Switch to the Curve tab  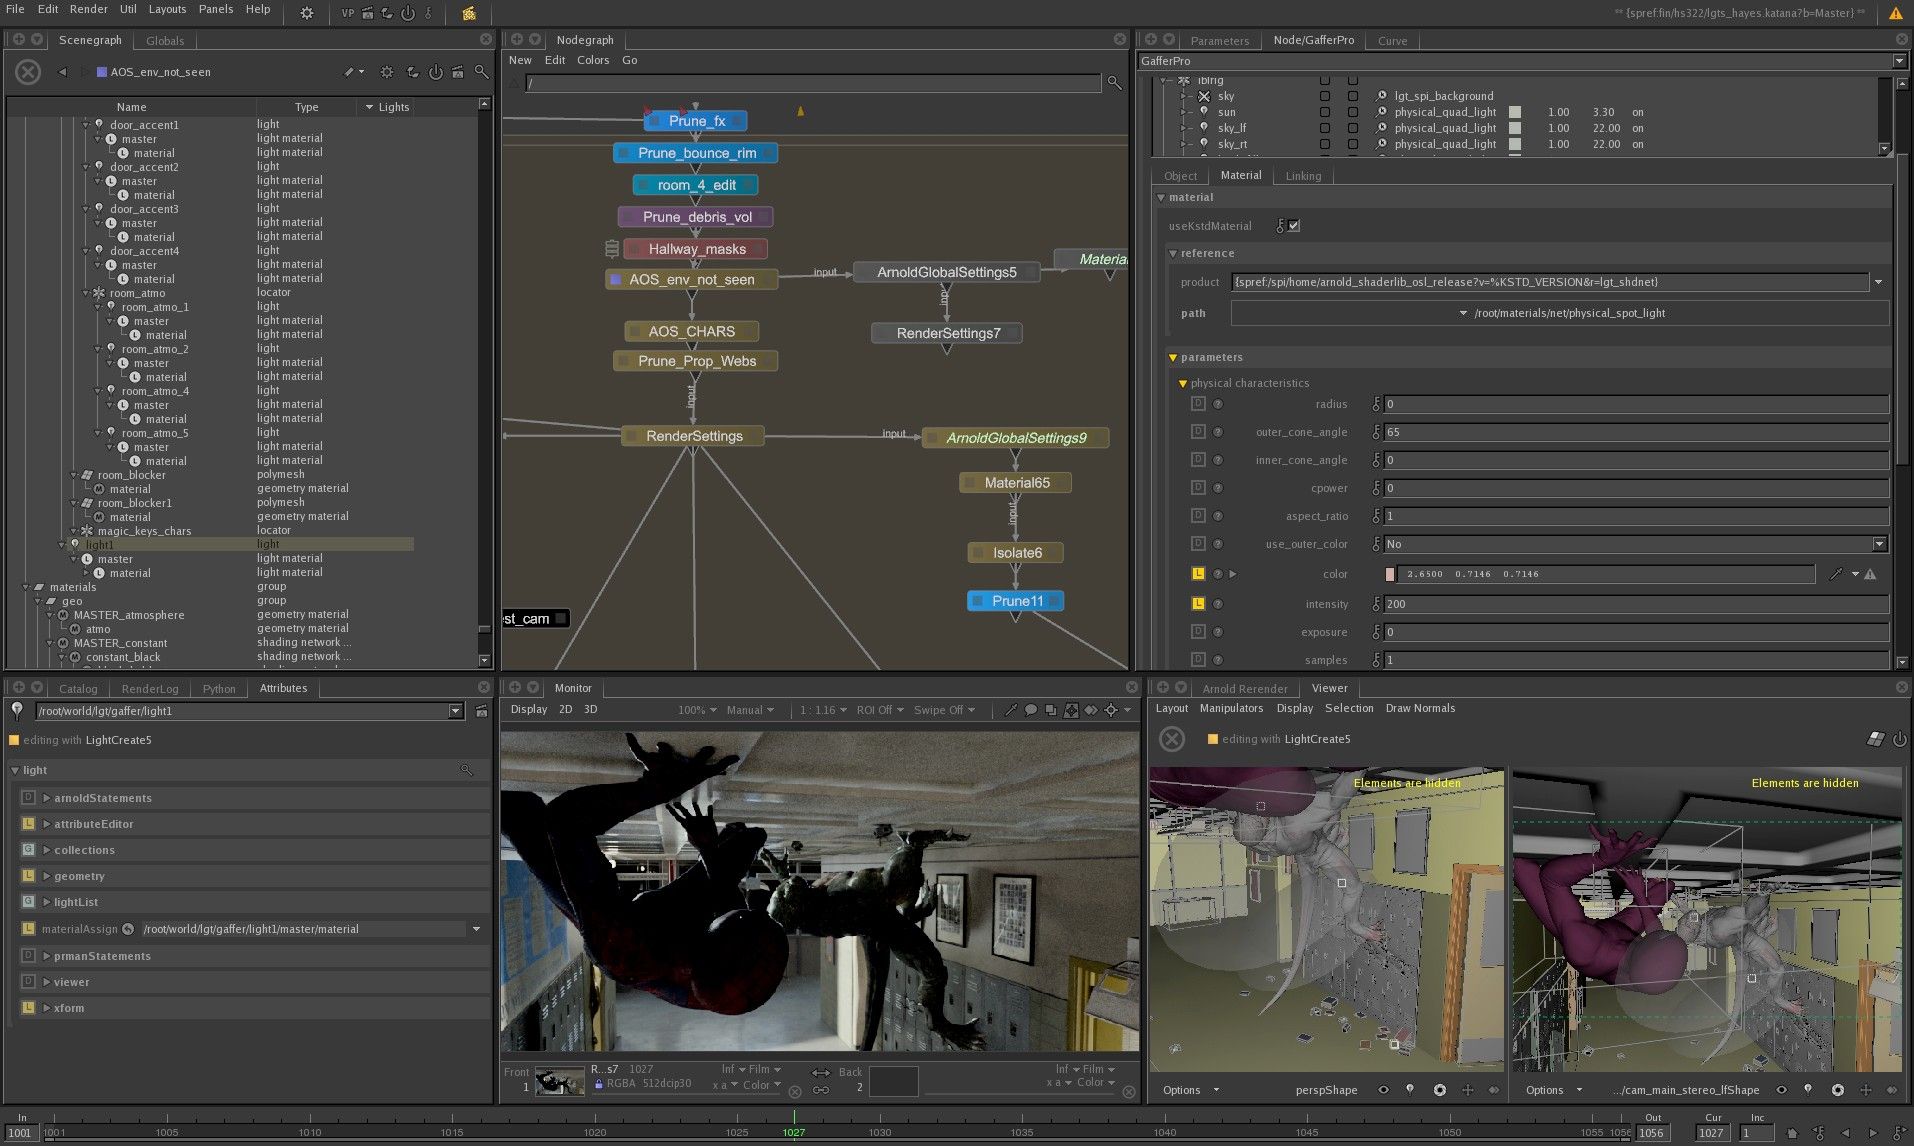pyautogui.click(x=1391, y=41)
